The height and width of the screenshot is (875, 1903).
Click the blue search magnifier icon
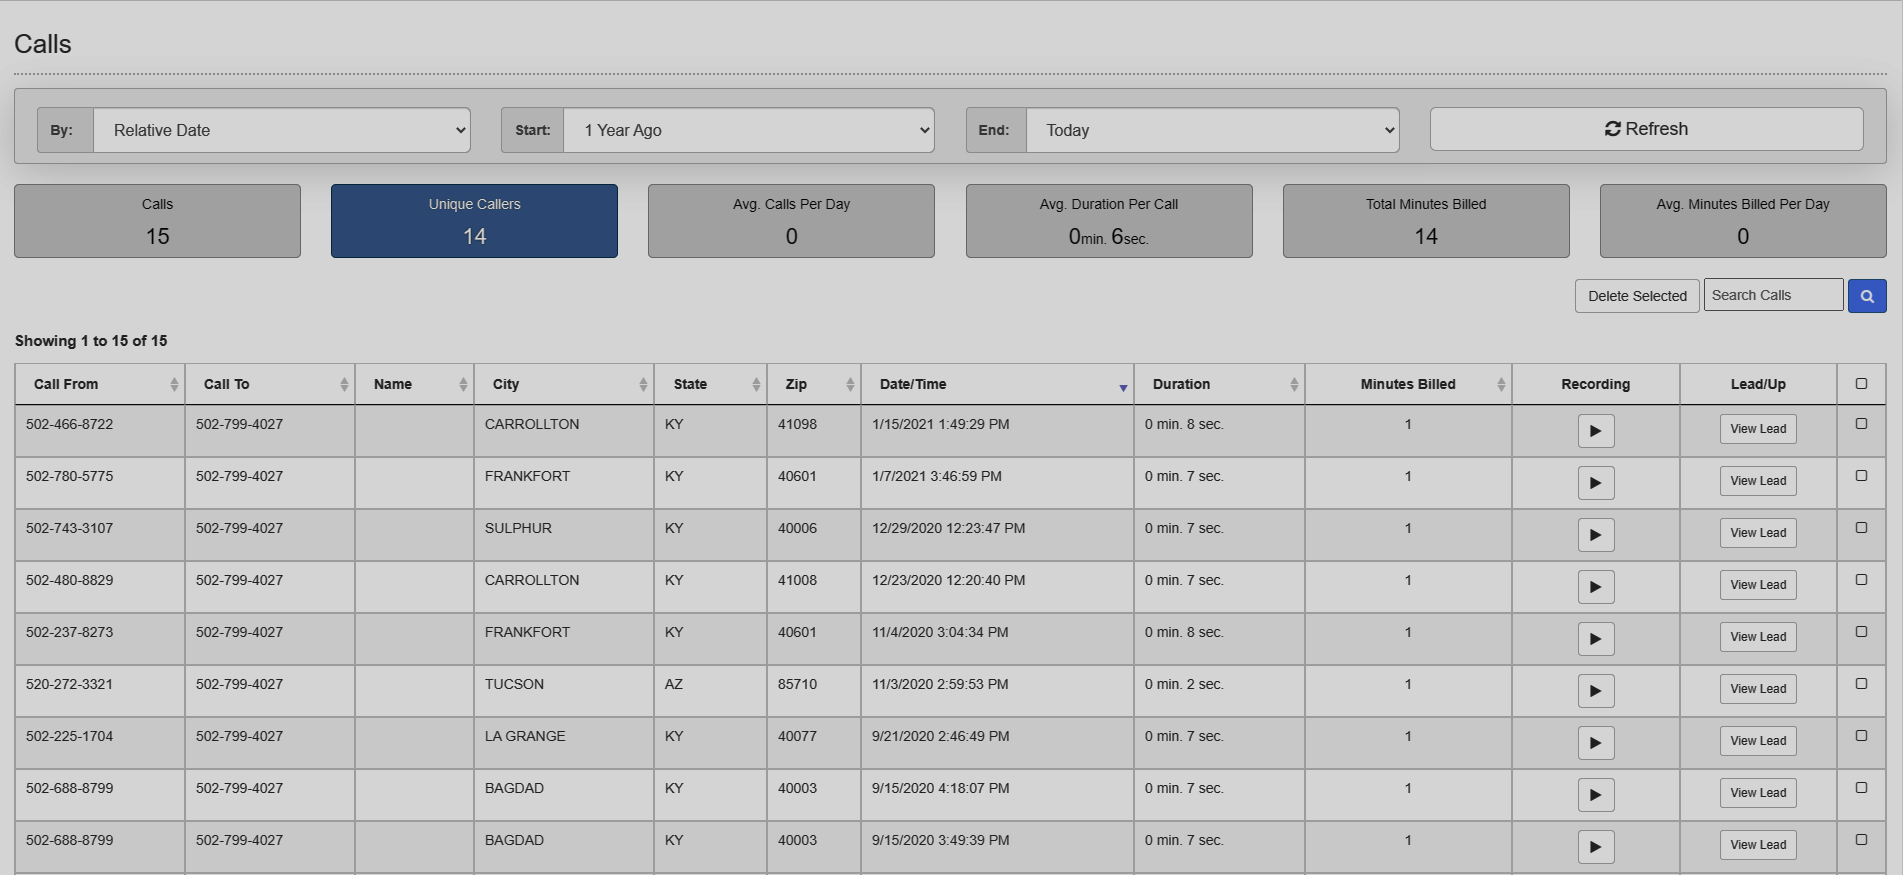point(1866,296)
